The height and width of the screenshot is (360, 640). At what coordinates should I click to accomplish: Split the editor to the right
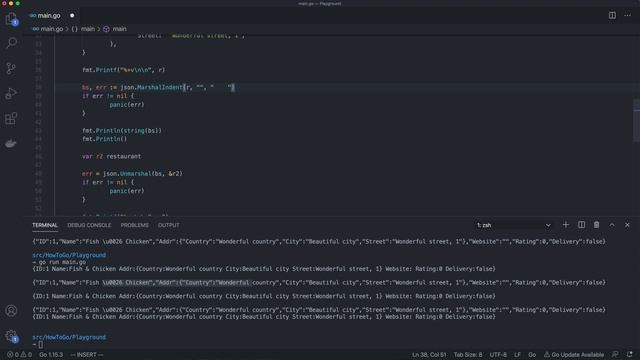(x=612, y=16)
